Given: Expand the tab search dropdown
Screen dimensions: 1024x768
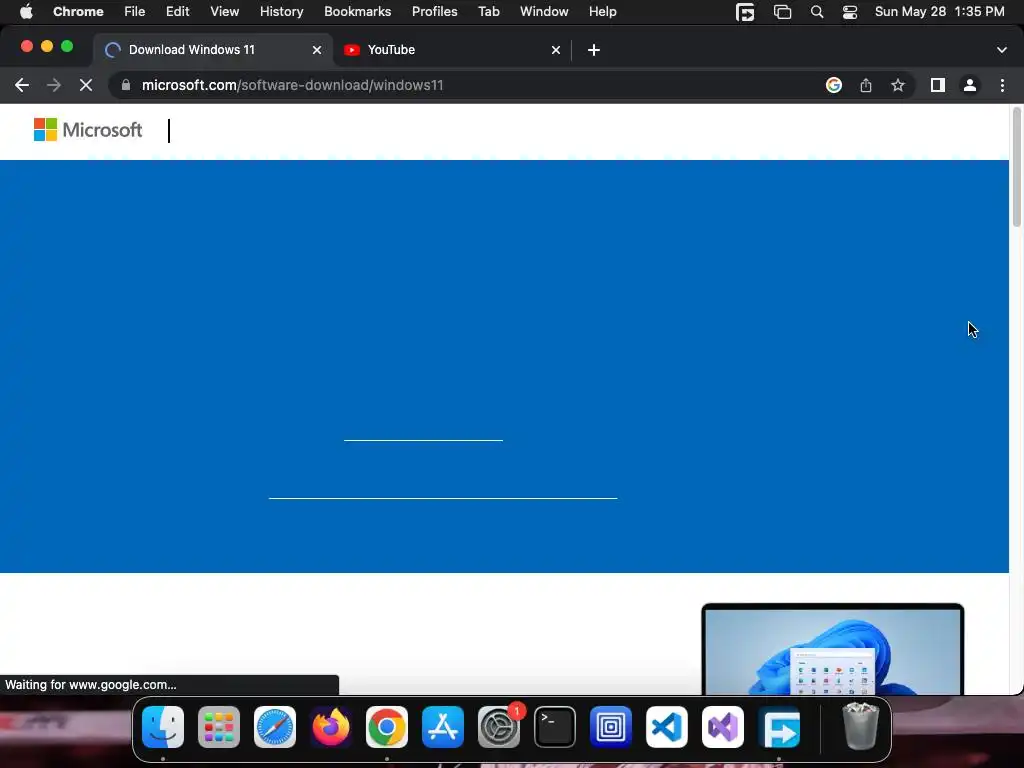Looking at the screenshot, I should pos(1002,50).
